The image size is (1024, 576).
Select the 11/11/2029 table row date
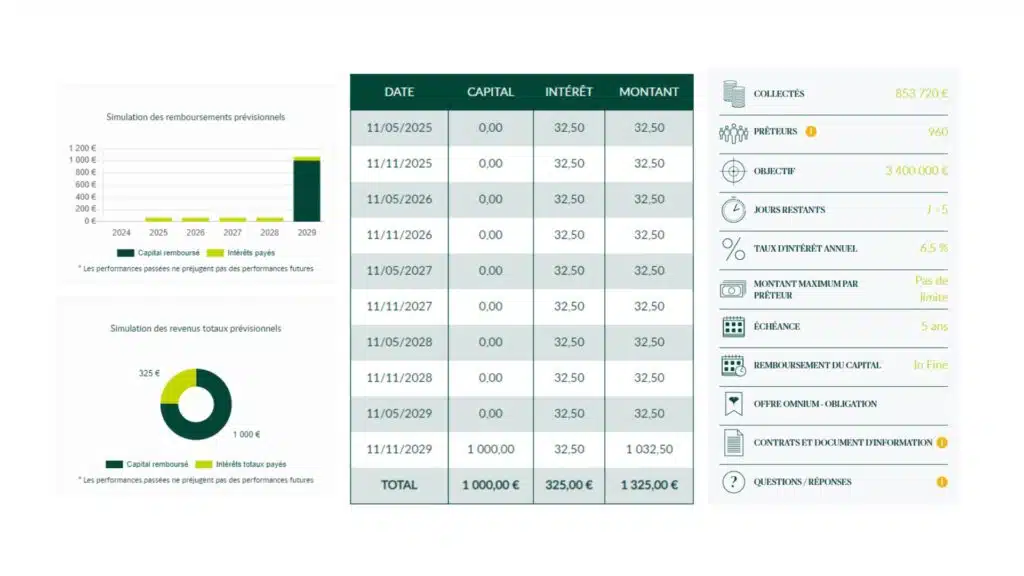tap(399, 450)
